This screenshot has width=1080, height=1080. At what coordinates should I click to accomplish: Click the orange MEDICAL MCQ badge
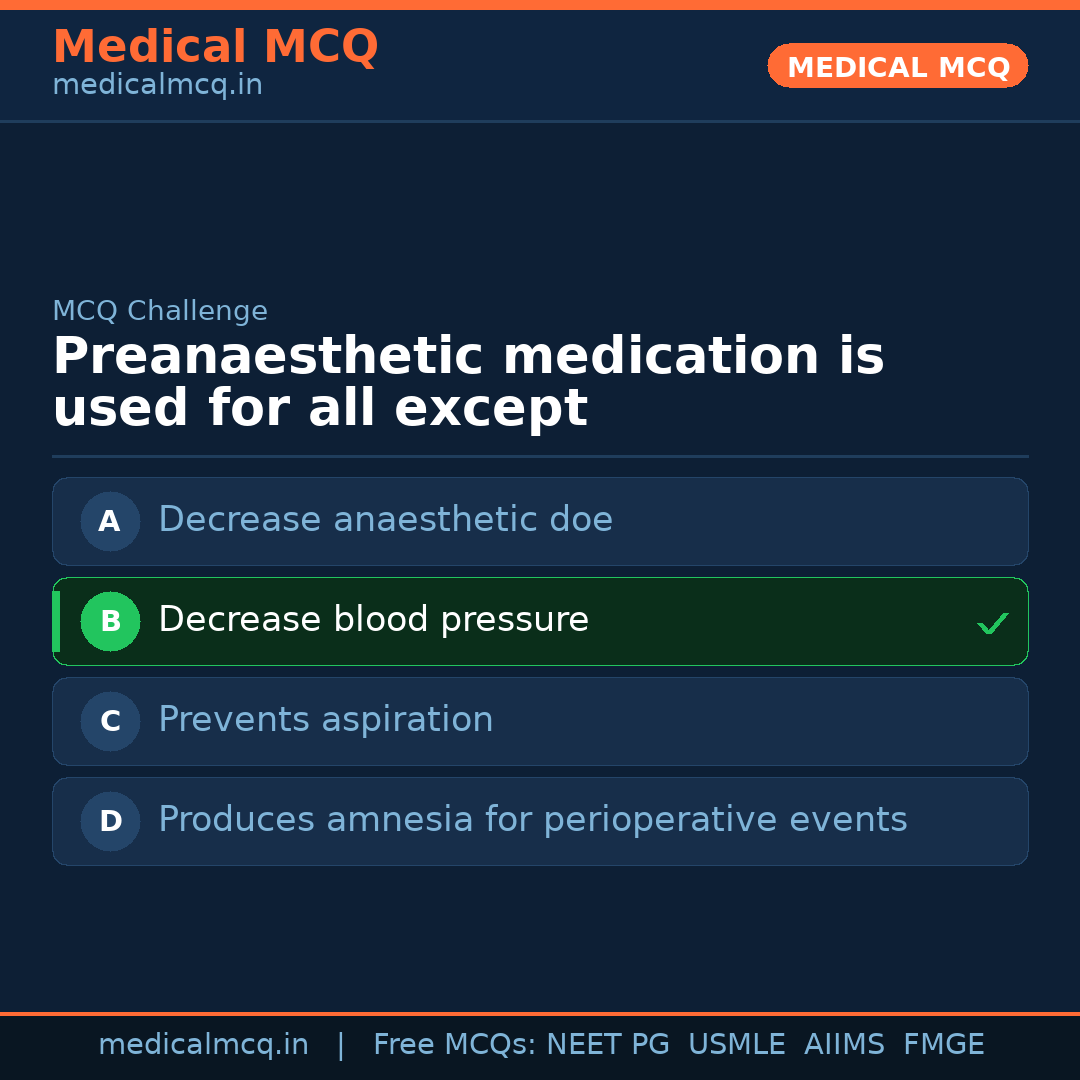pos(897,66)
